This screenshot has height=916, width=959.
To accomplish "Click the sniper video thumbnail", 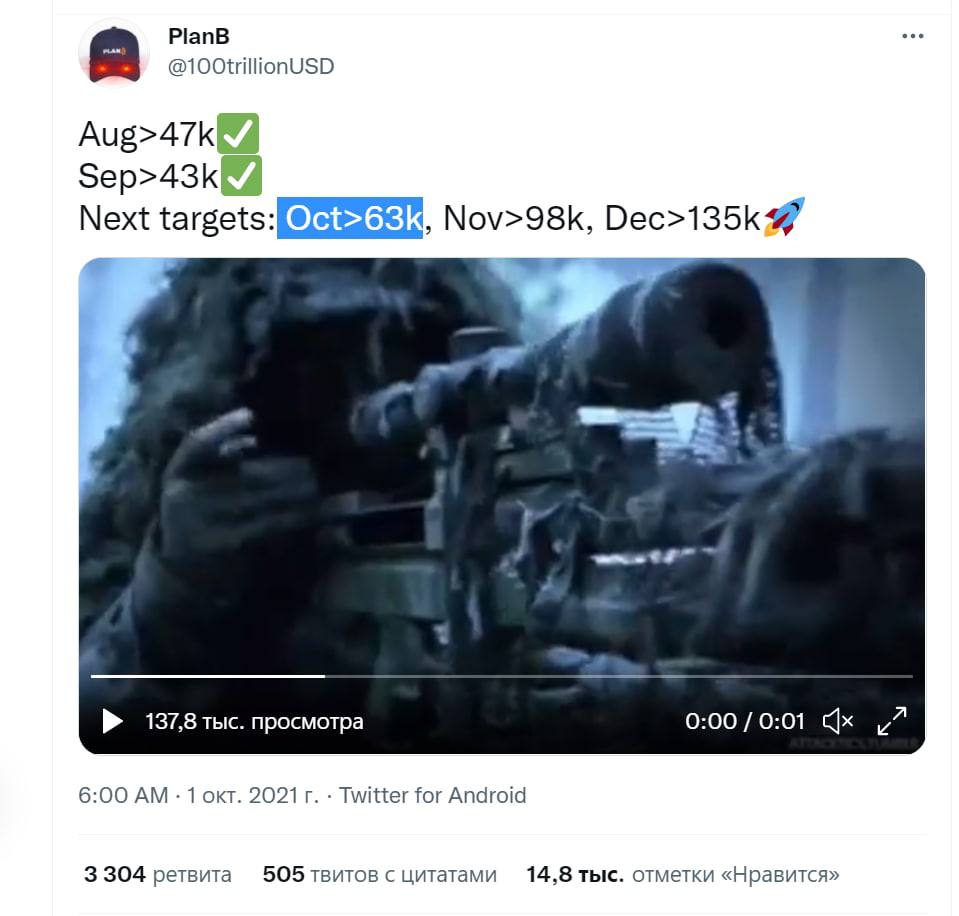I will pos(502,465).
